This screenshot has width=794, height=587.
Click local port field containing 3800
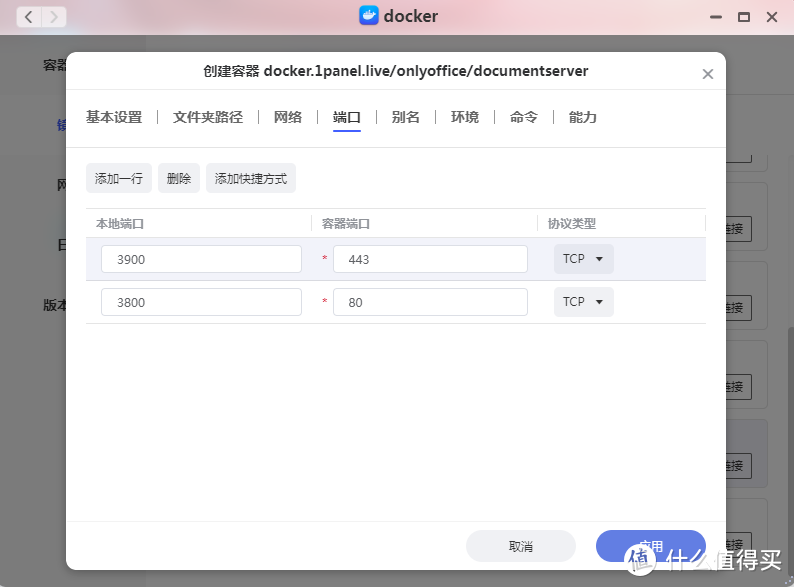[201, 302]
